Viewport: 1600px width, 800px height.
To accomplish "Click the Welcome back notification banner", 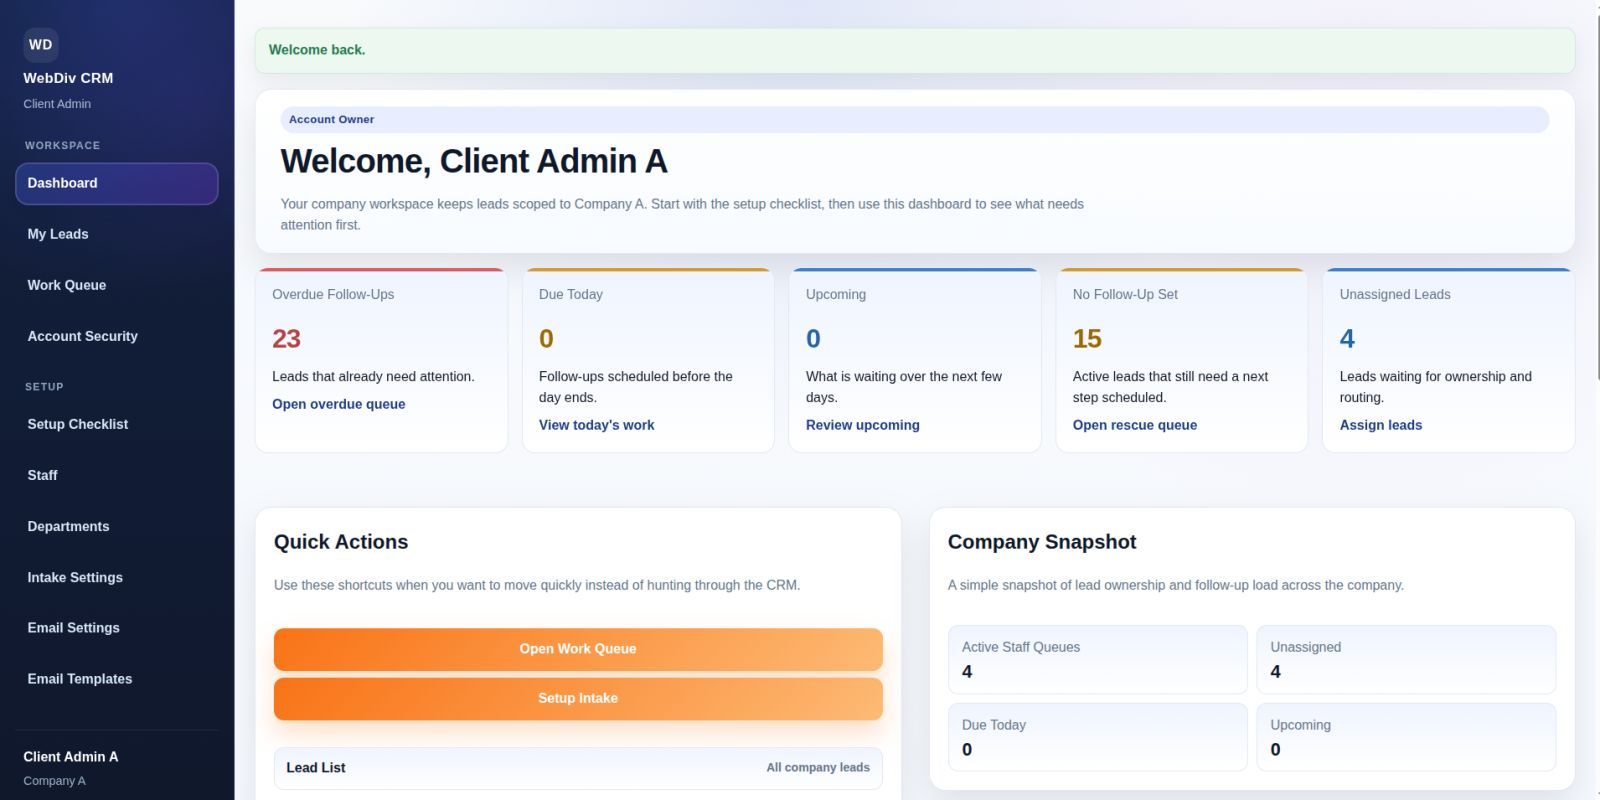I will 915,50.
